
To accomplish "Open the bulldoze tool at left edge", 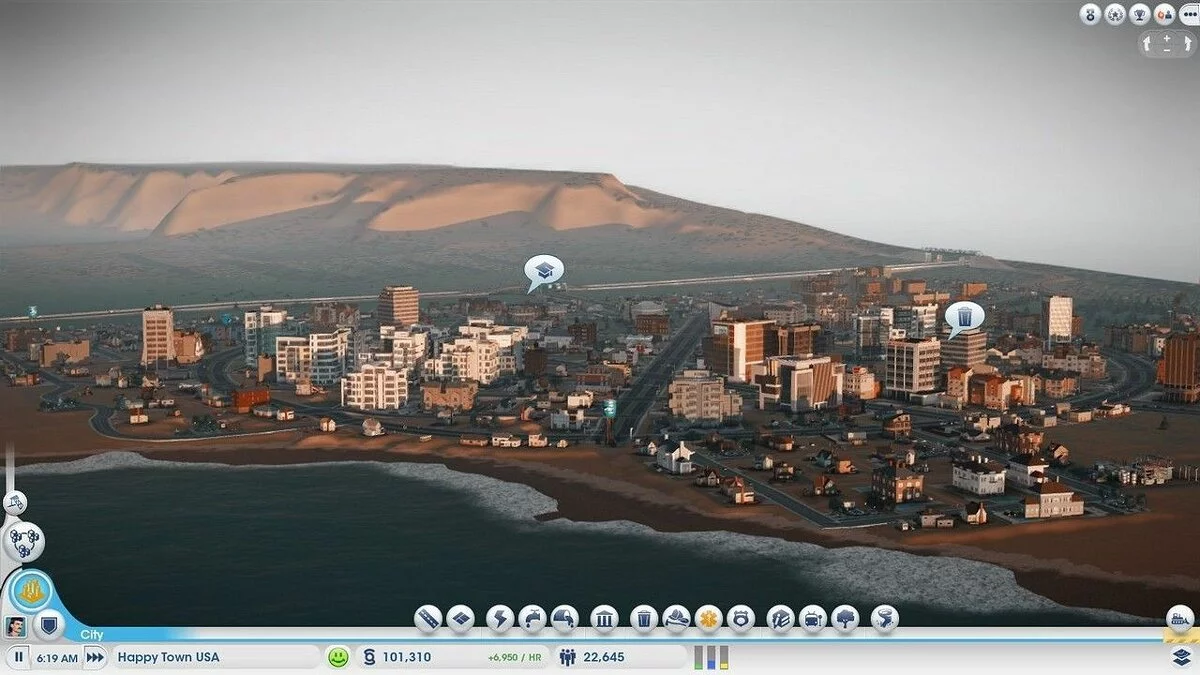I will click(14, 502).
